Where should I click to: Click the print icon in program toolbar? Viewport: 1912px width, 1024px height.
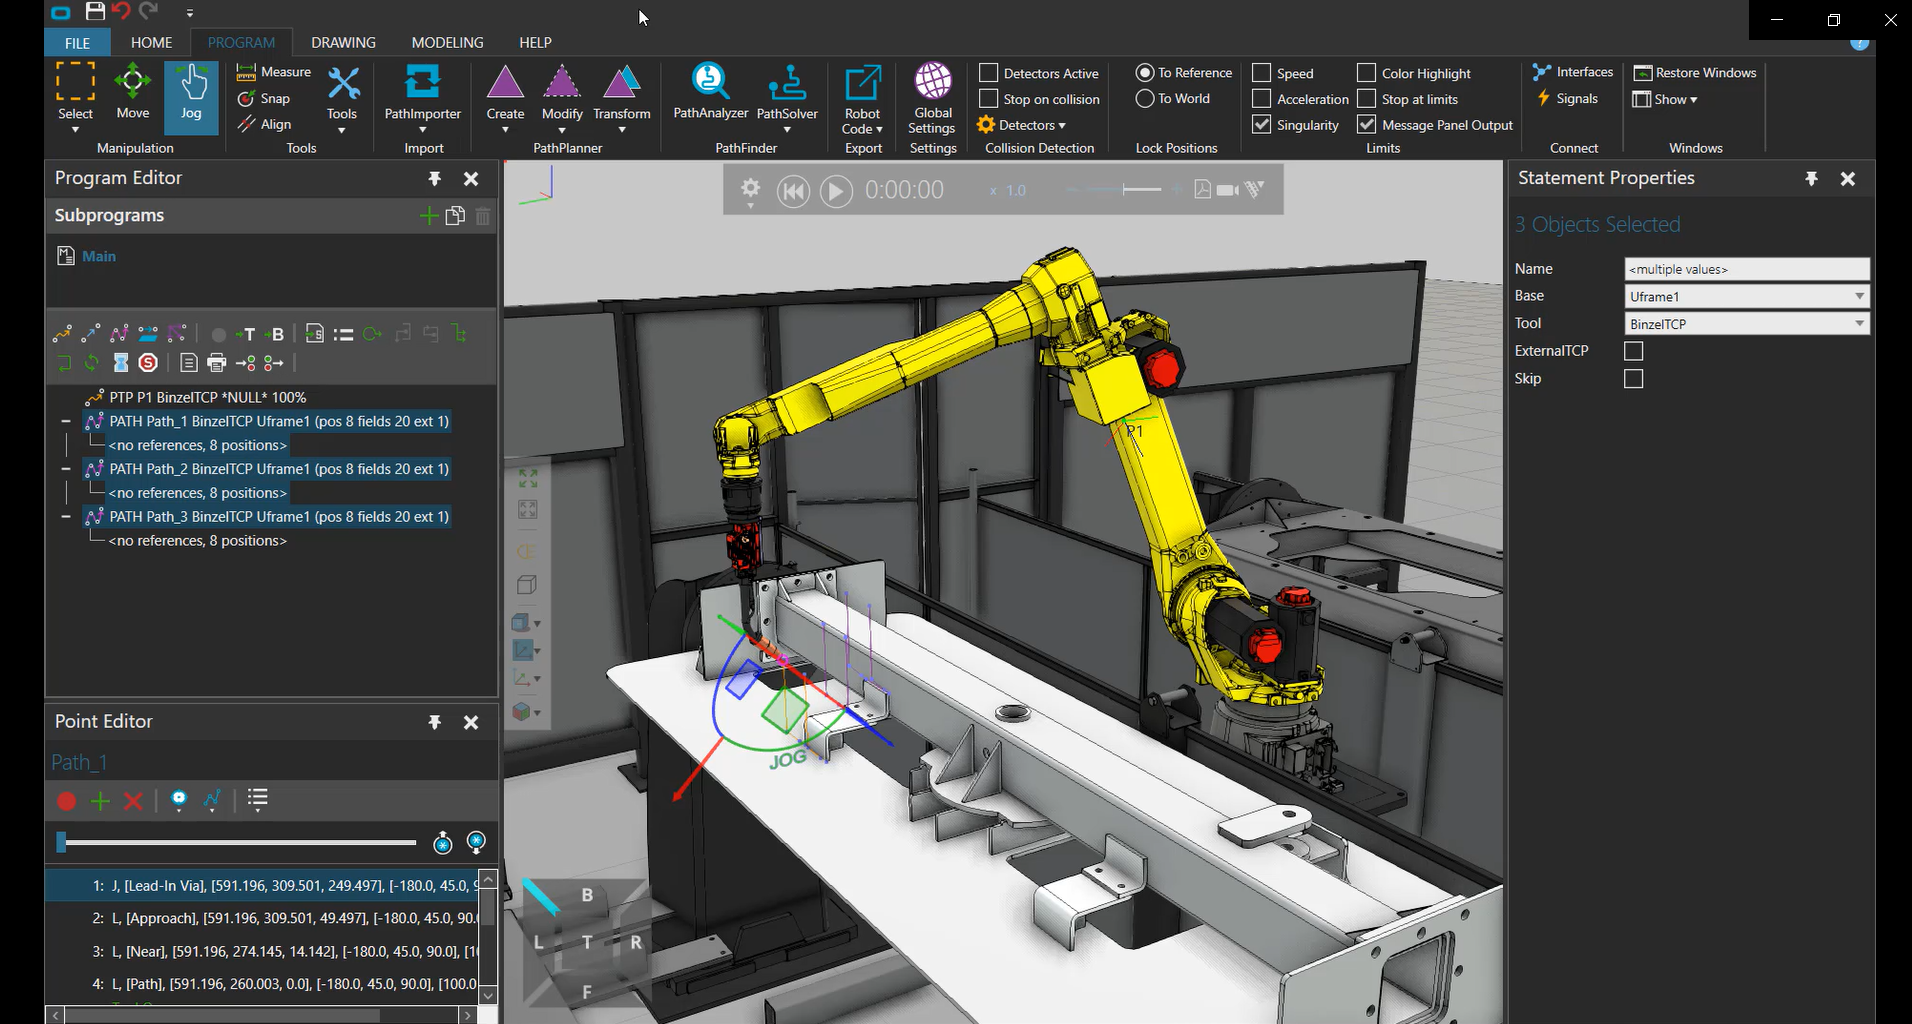217,363
